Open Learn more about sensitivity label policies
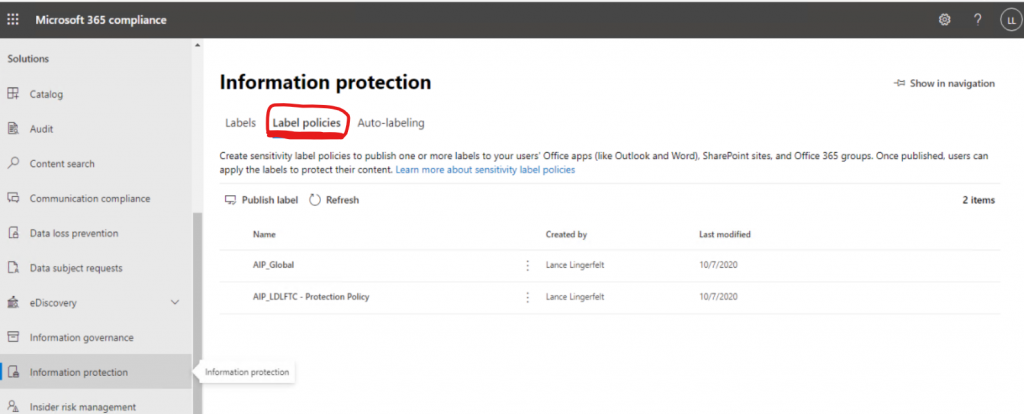This screenshot has width=1024, height=414. point(485,170)
